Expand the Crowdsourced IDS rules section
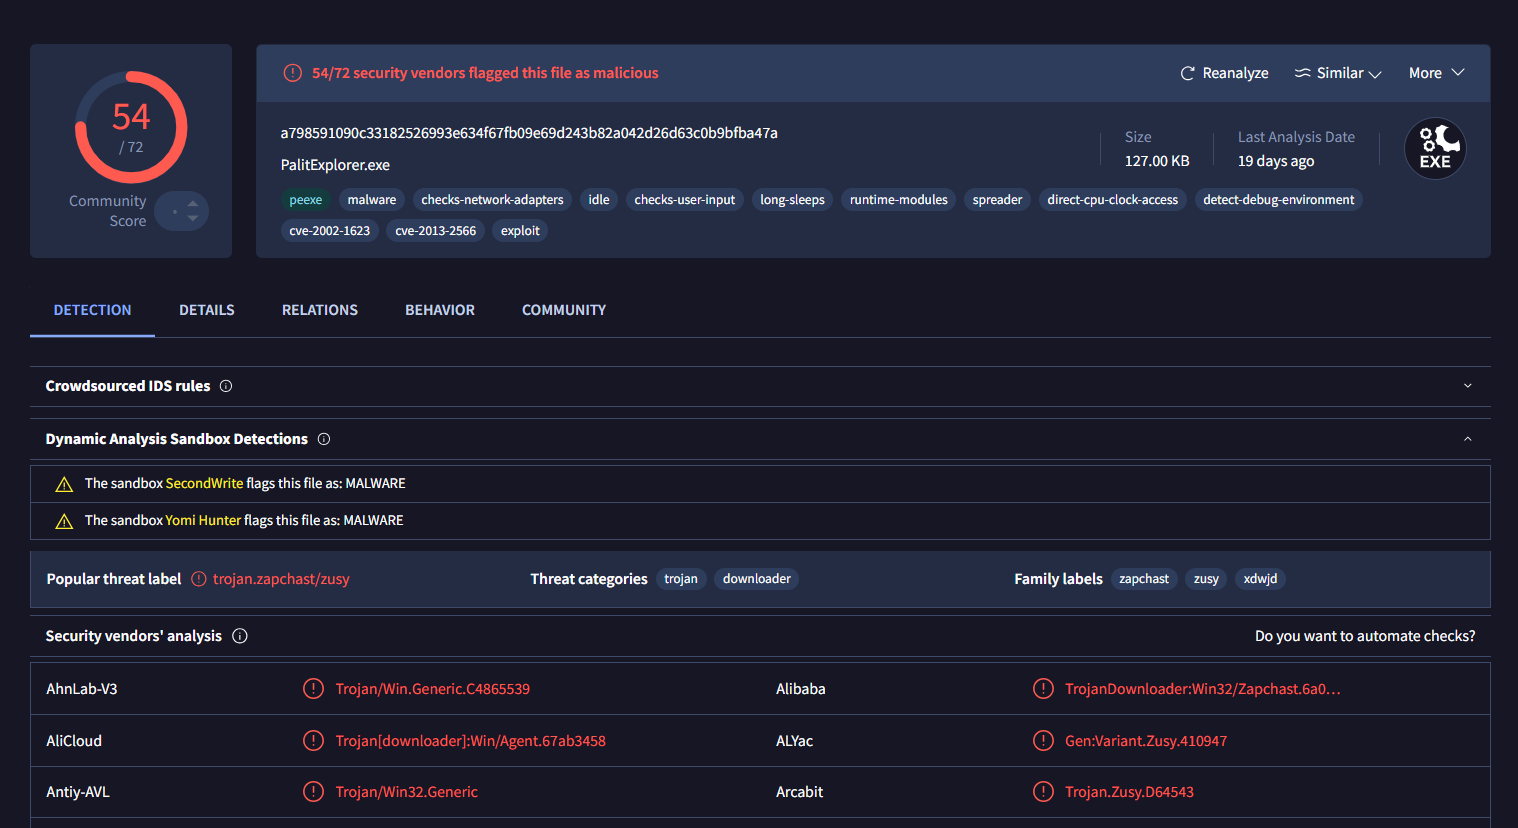1518x828 pixels. click(1467, 386)
